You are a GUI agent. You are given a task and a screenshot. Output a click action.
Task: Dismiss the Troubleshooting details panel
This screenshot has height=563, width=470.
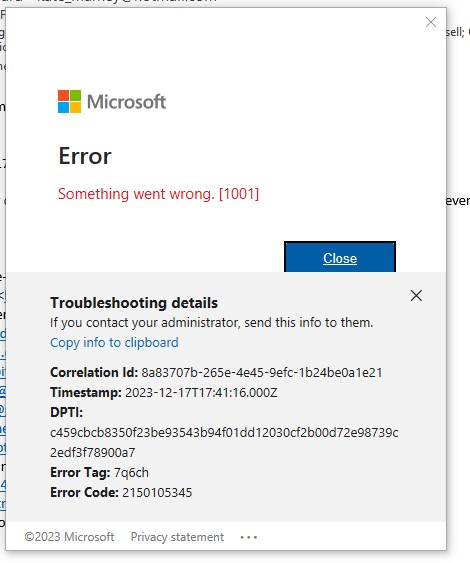click(x=416, y=296)
